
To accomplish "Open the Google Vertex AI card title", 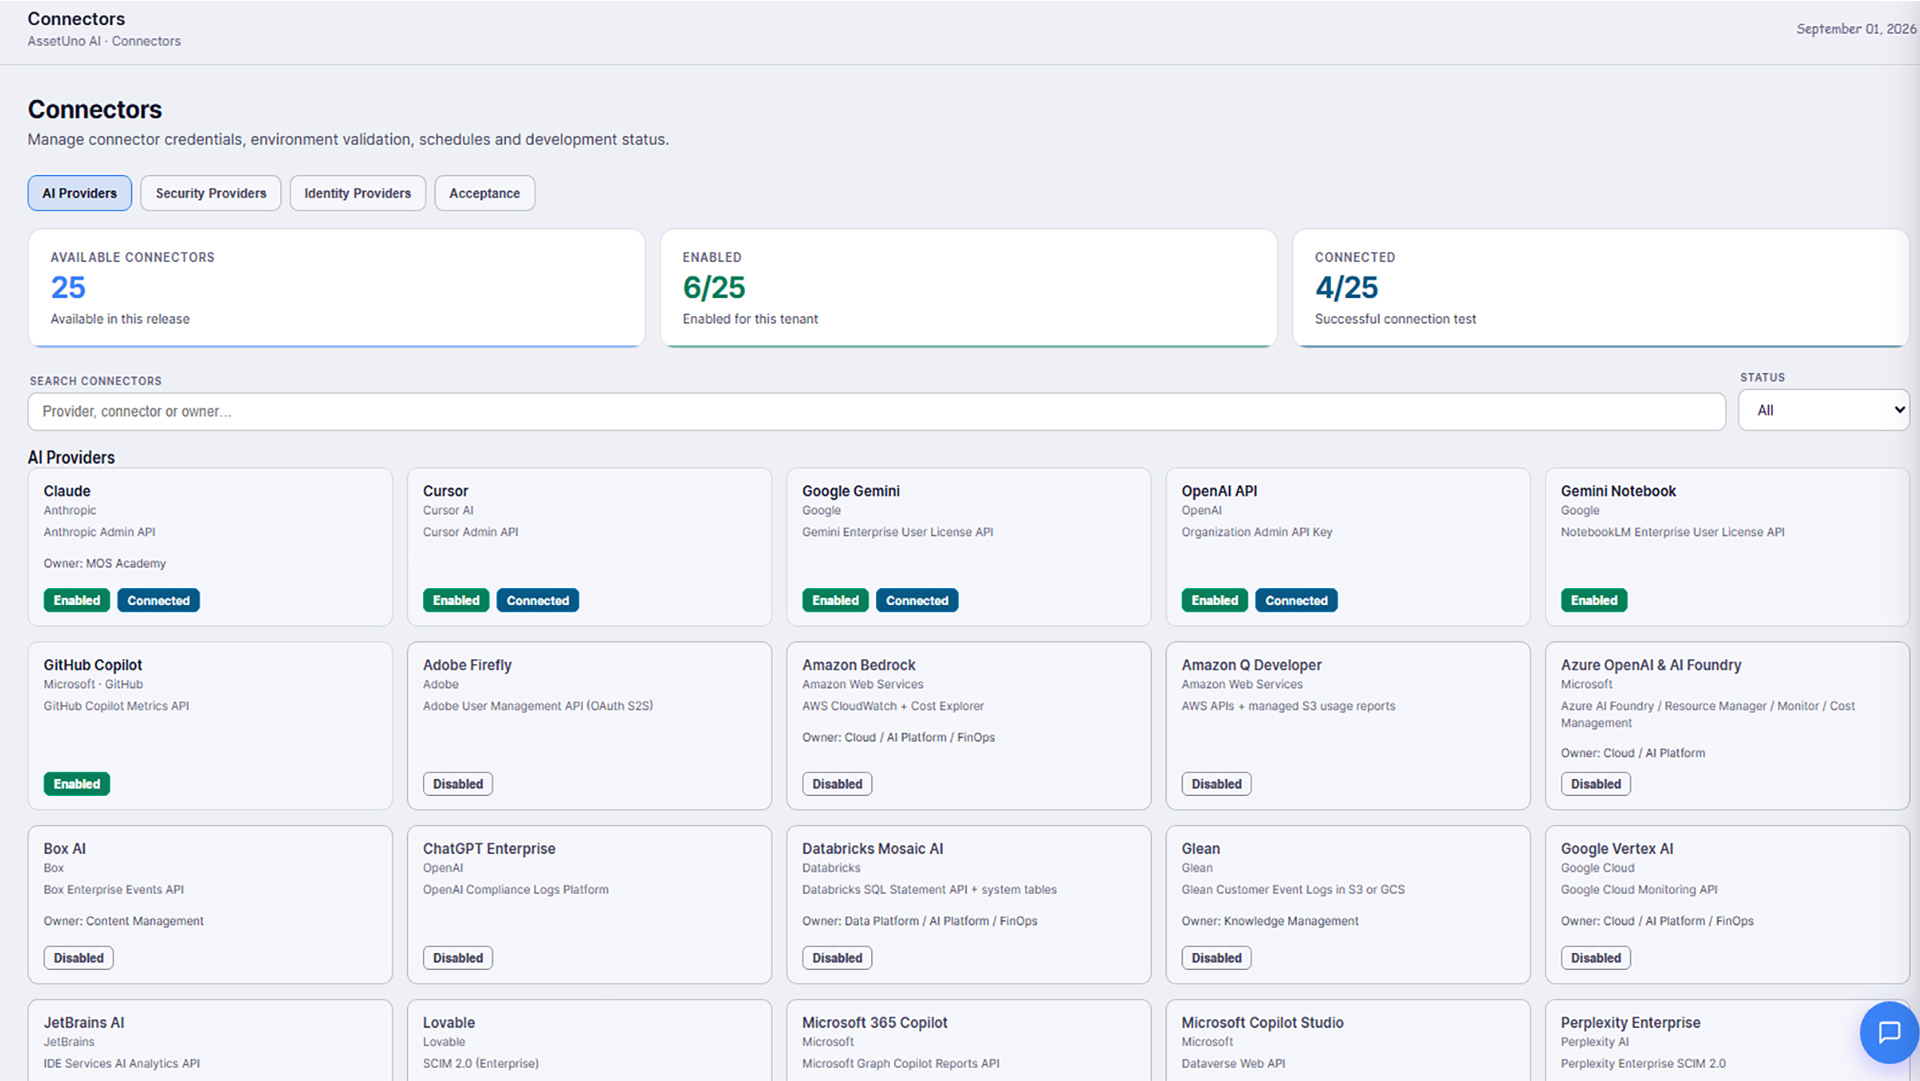I will (x=1617, y=849).
